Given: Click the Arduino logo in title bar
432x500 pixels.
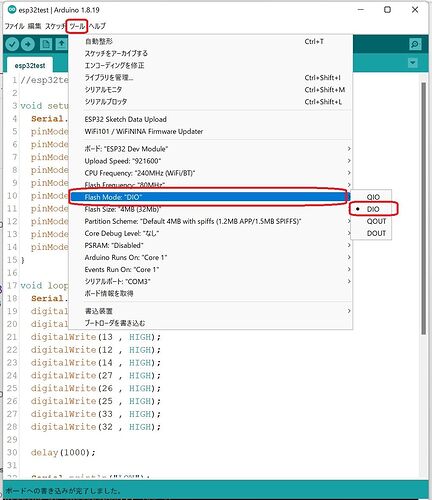Looking at the screenshot, I should pyautogui.click(x=12, y=10).
